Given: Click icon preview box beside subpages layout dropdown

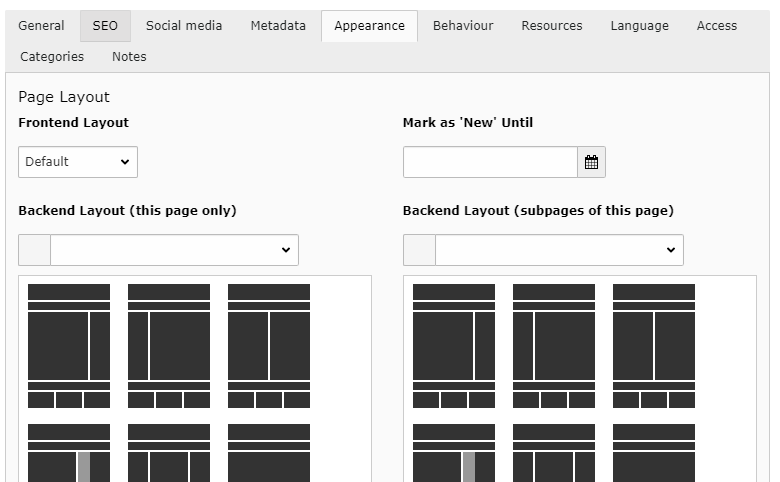Looking at the screenshot, I should [x=419, y=250].
